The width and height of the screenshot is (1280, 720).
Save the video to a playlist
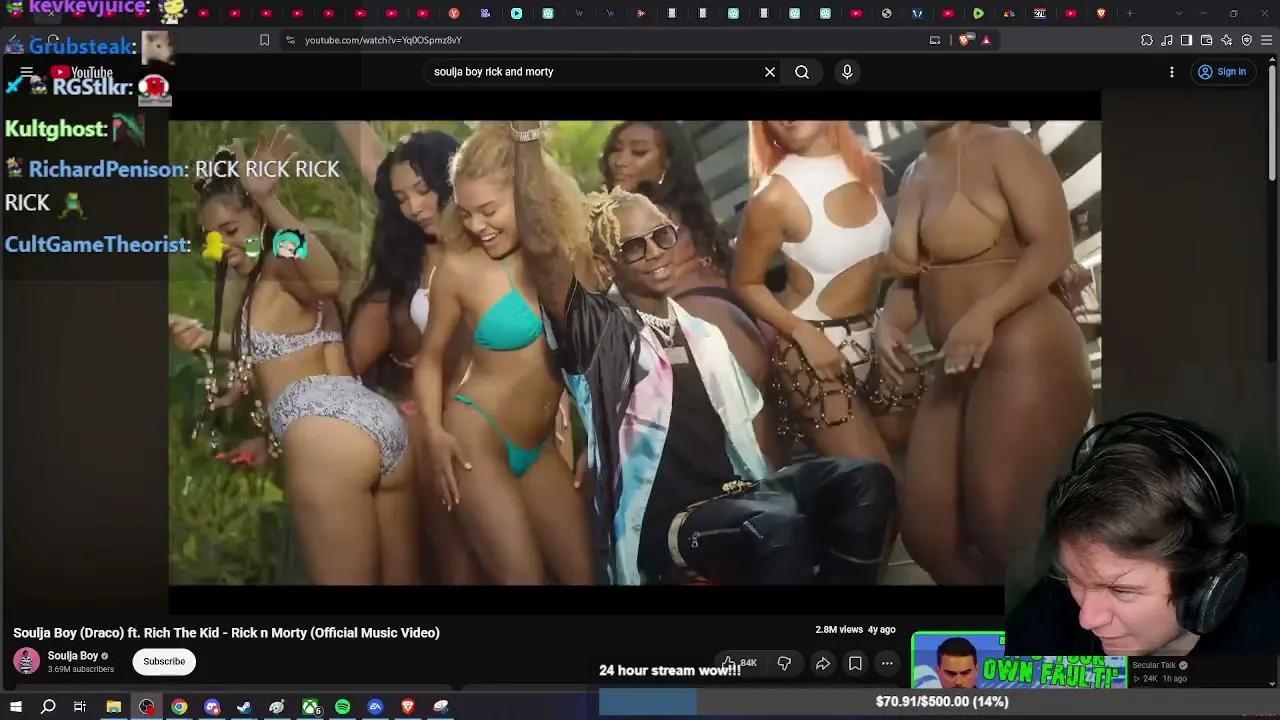[855, 663]
